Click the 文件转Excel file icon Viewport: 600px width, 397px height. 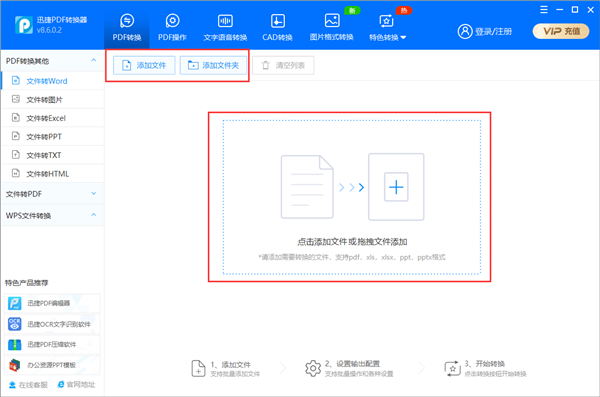[x=16, y=118]
